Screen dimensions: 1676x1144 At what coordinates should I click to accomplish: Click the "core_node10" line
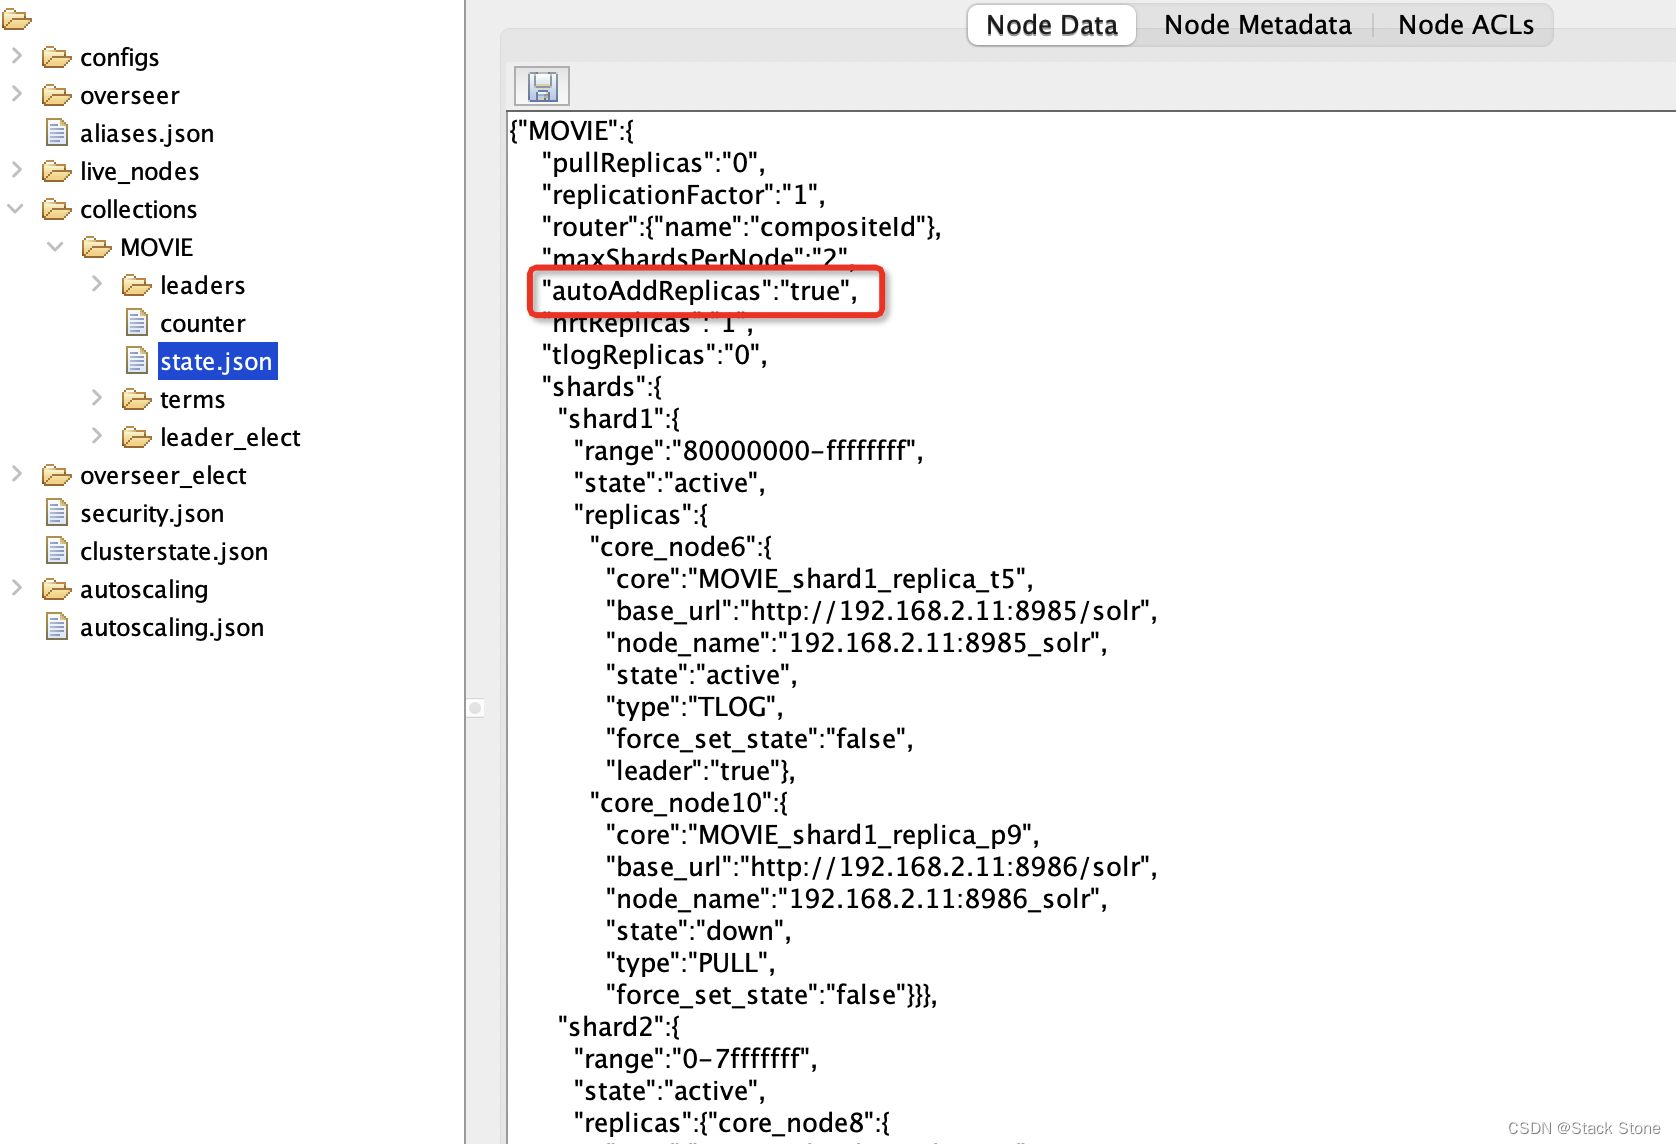688,803
